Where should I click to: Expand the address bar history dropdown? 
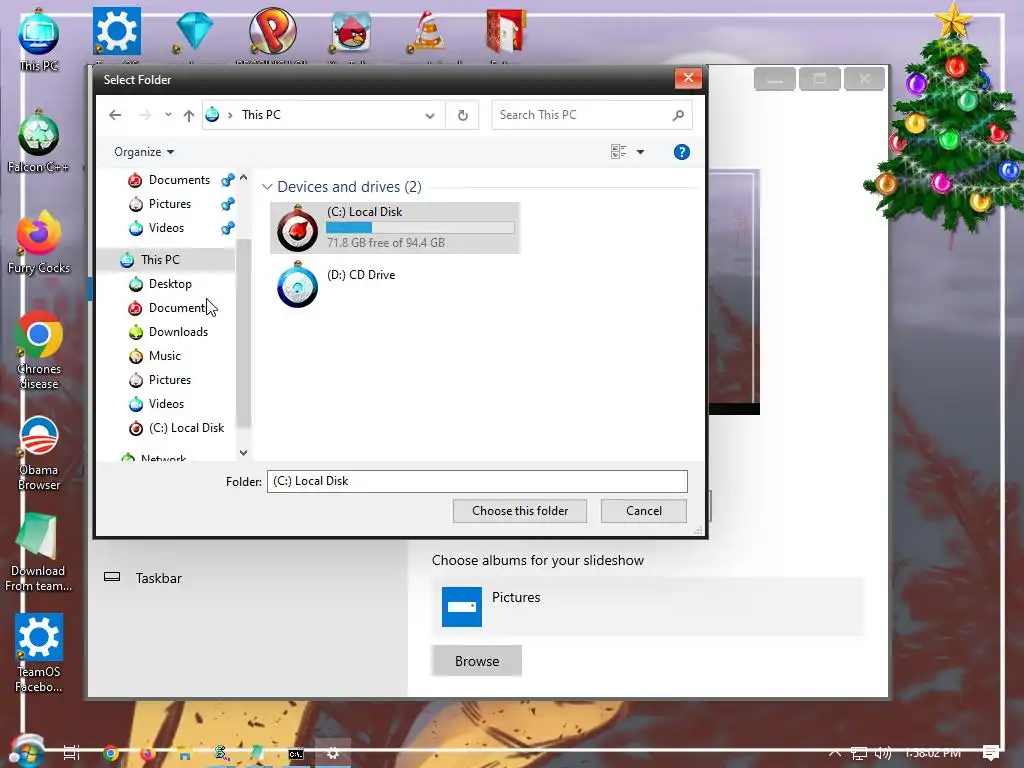430,116
